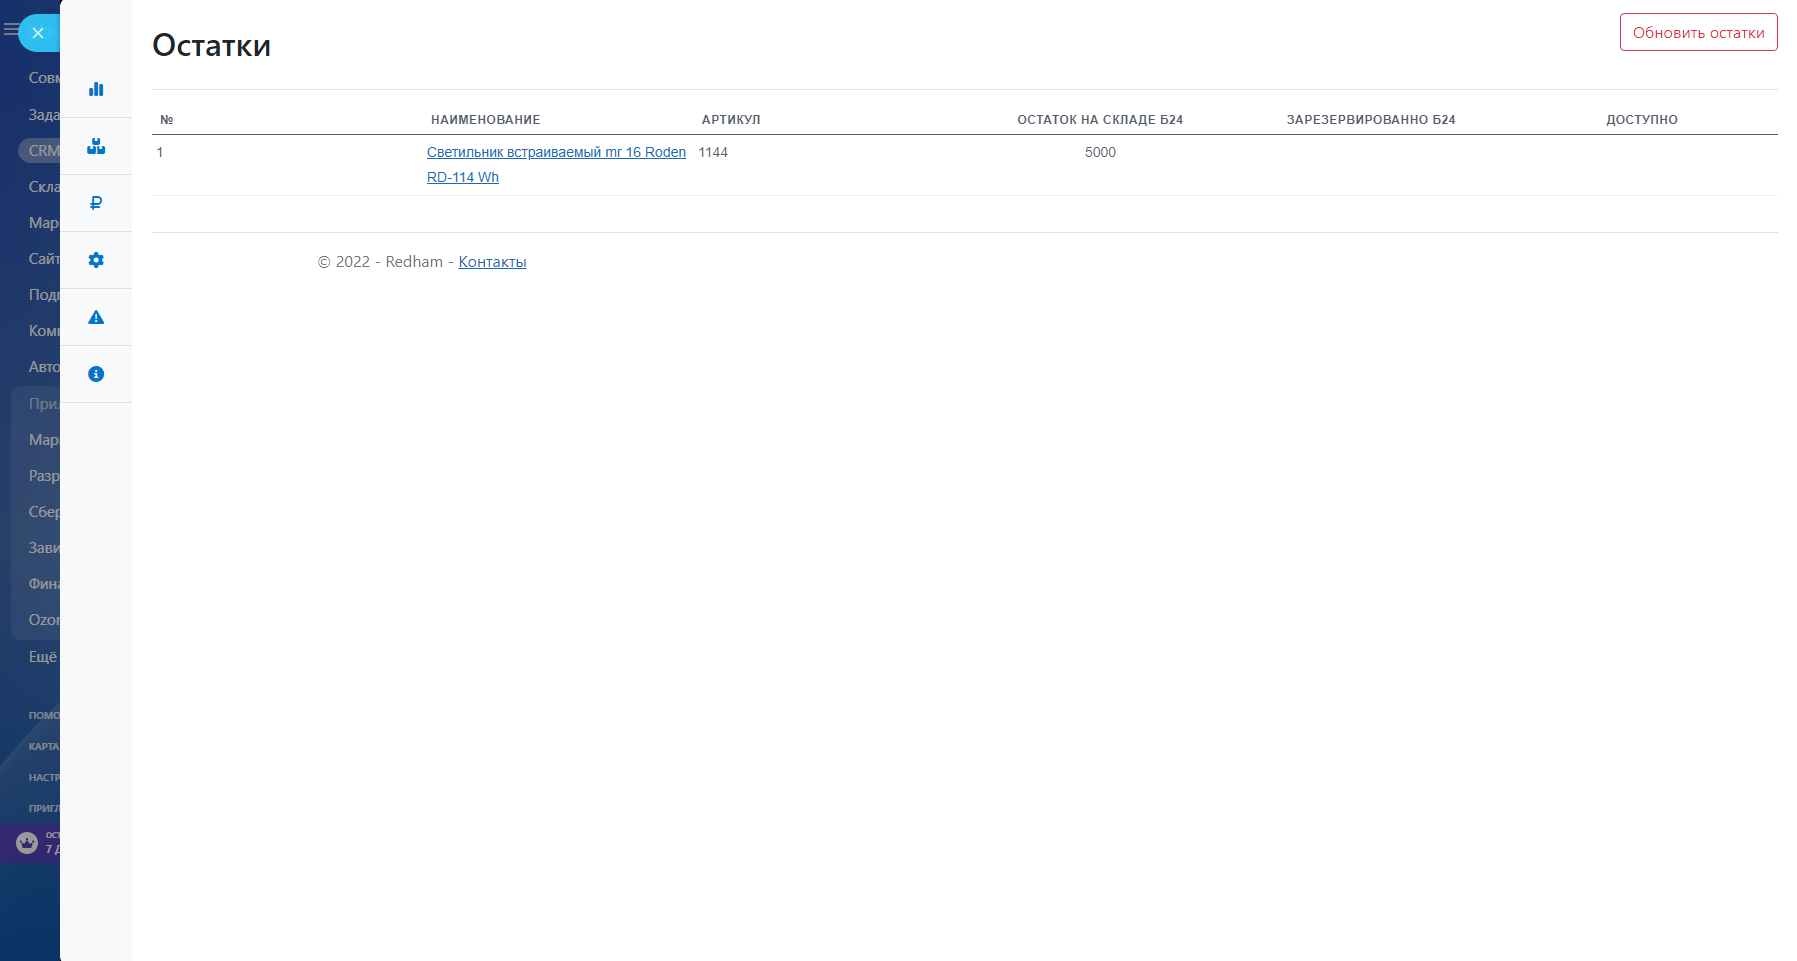
Task: Open the gear settings icon
Action: (96, 260)
